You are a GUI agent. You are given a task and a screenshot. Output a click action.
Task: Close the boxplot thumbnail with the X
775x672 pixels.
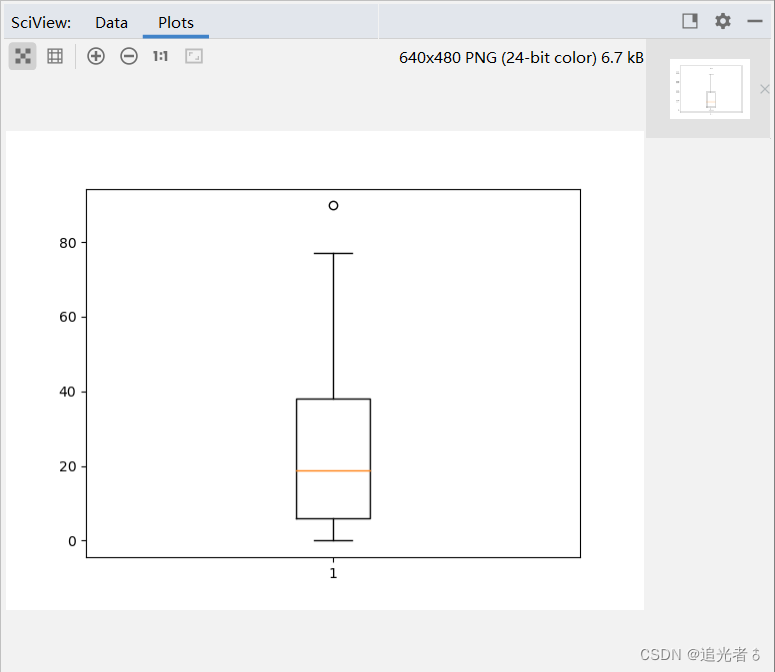tap(765, 89)
